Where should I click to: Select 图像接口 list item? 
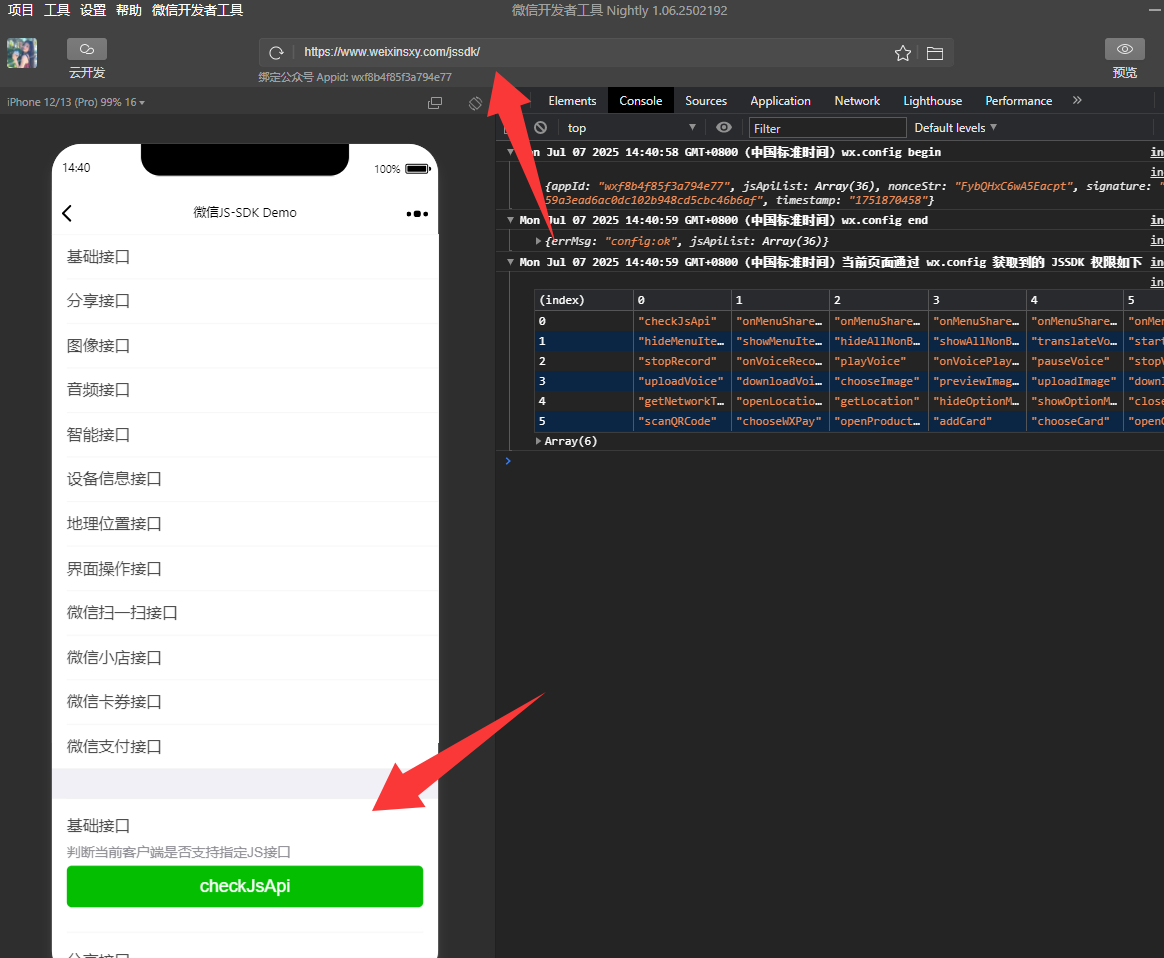245,346
